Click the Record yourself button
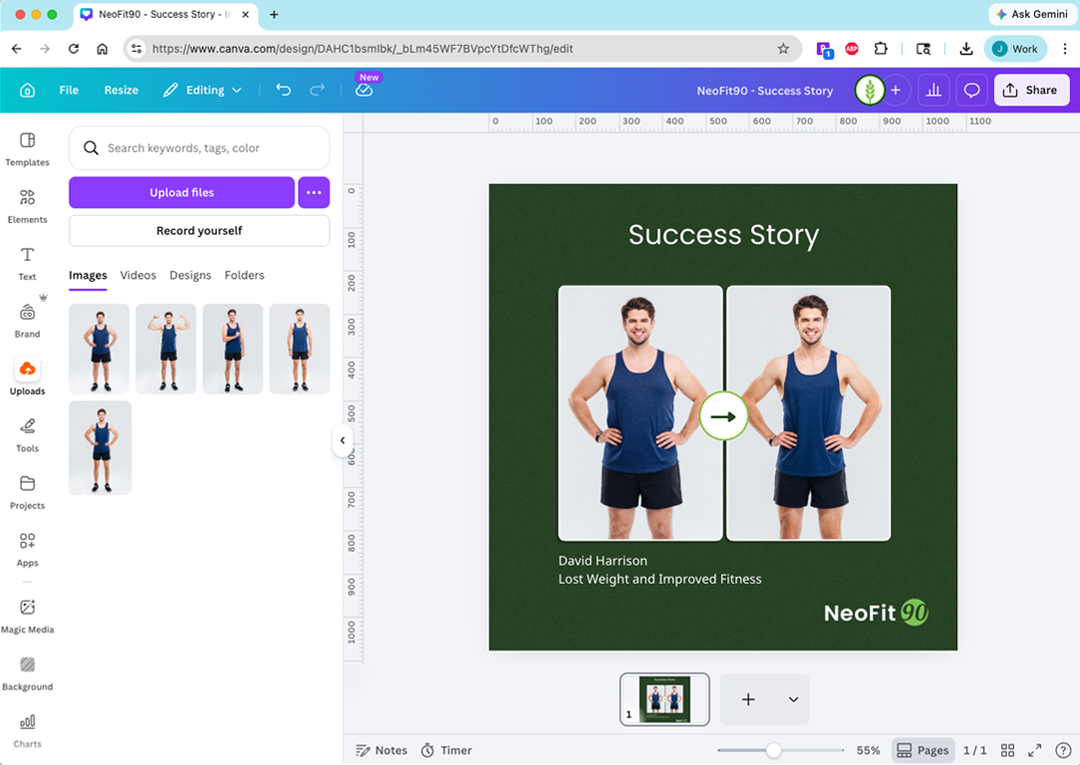Viewport: 1080px width, 765px height. [x=199, y=231]
